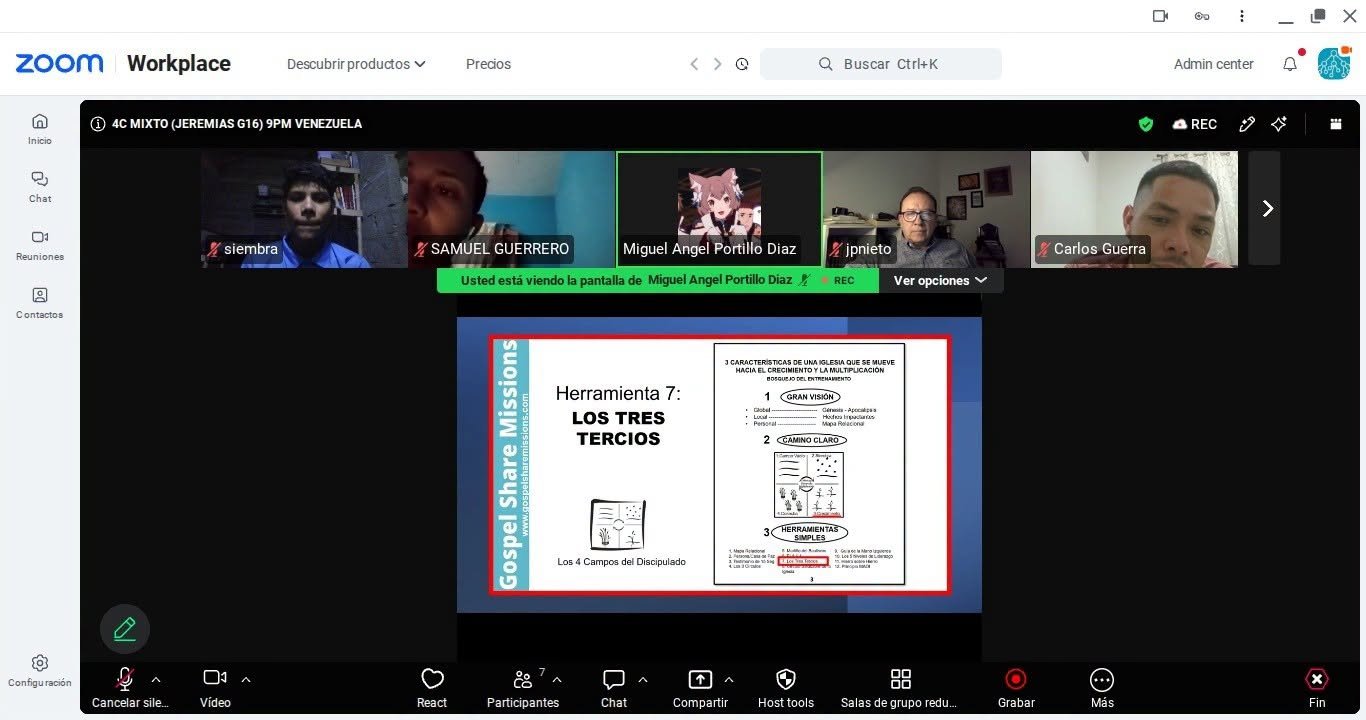1366x720 pixels.
Task: Open the React heart icon
Action: pos(432,680)
